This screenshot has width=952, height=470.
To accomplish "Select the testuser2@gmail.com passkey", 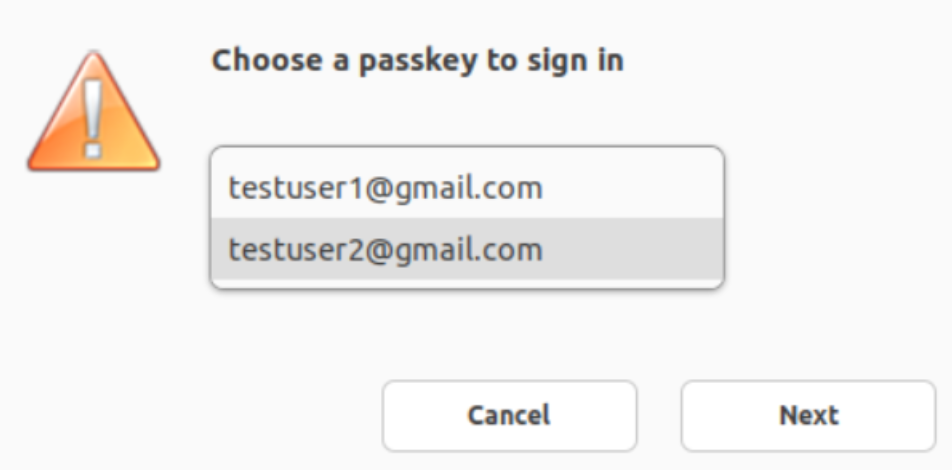I will tap(386, 249).
